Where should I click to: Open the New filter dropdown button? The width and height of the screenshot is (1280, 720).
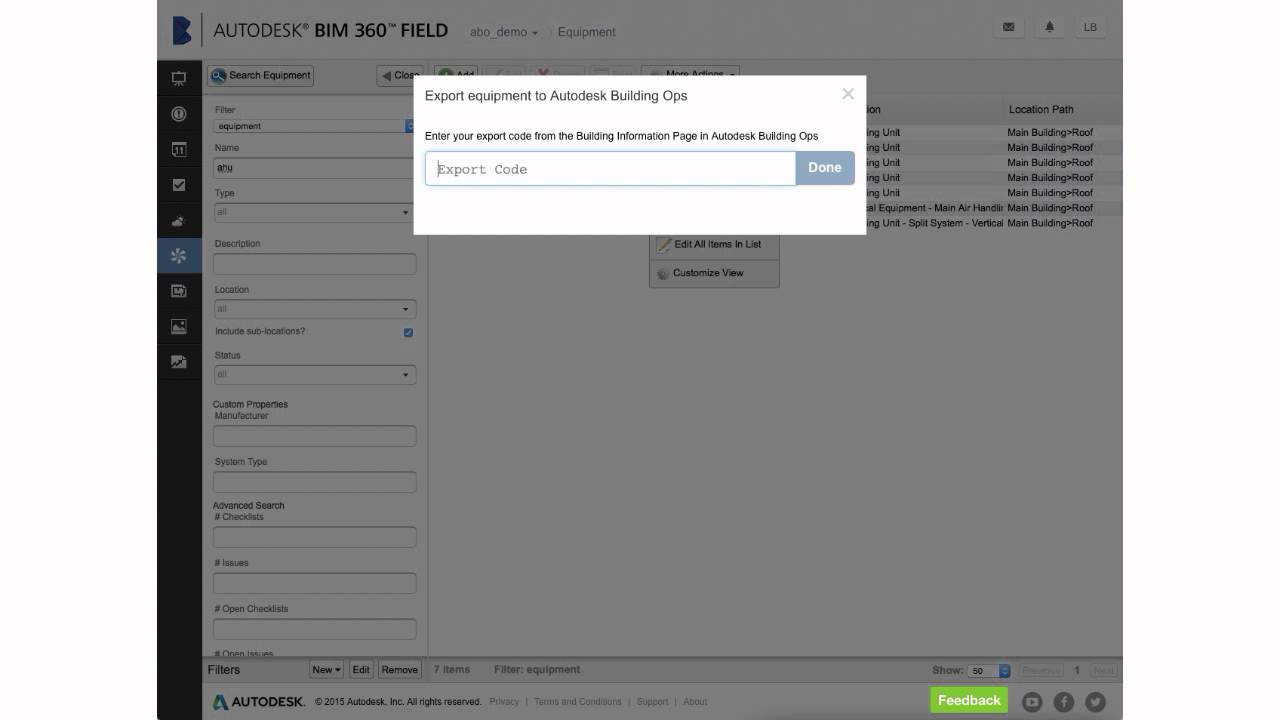pyautogui.click(x=326, y=670)
